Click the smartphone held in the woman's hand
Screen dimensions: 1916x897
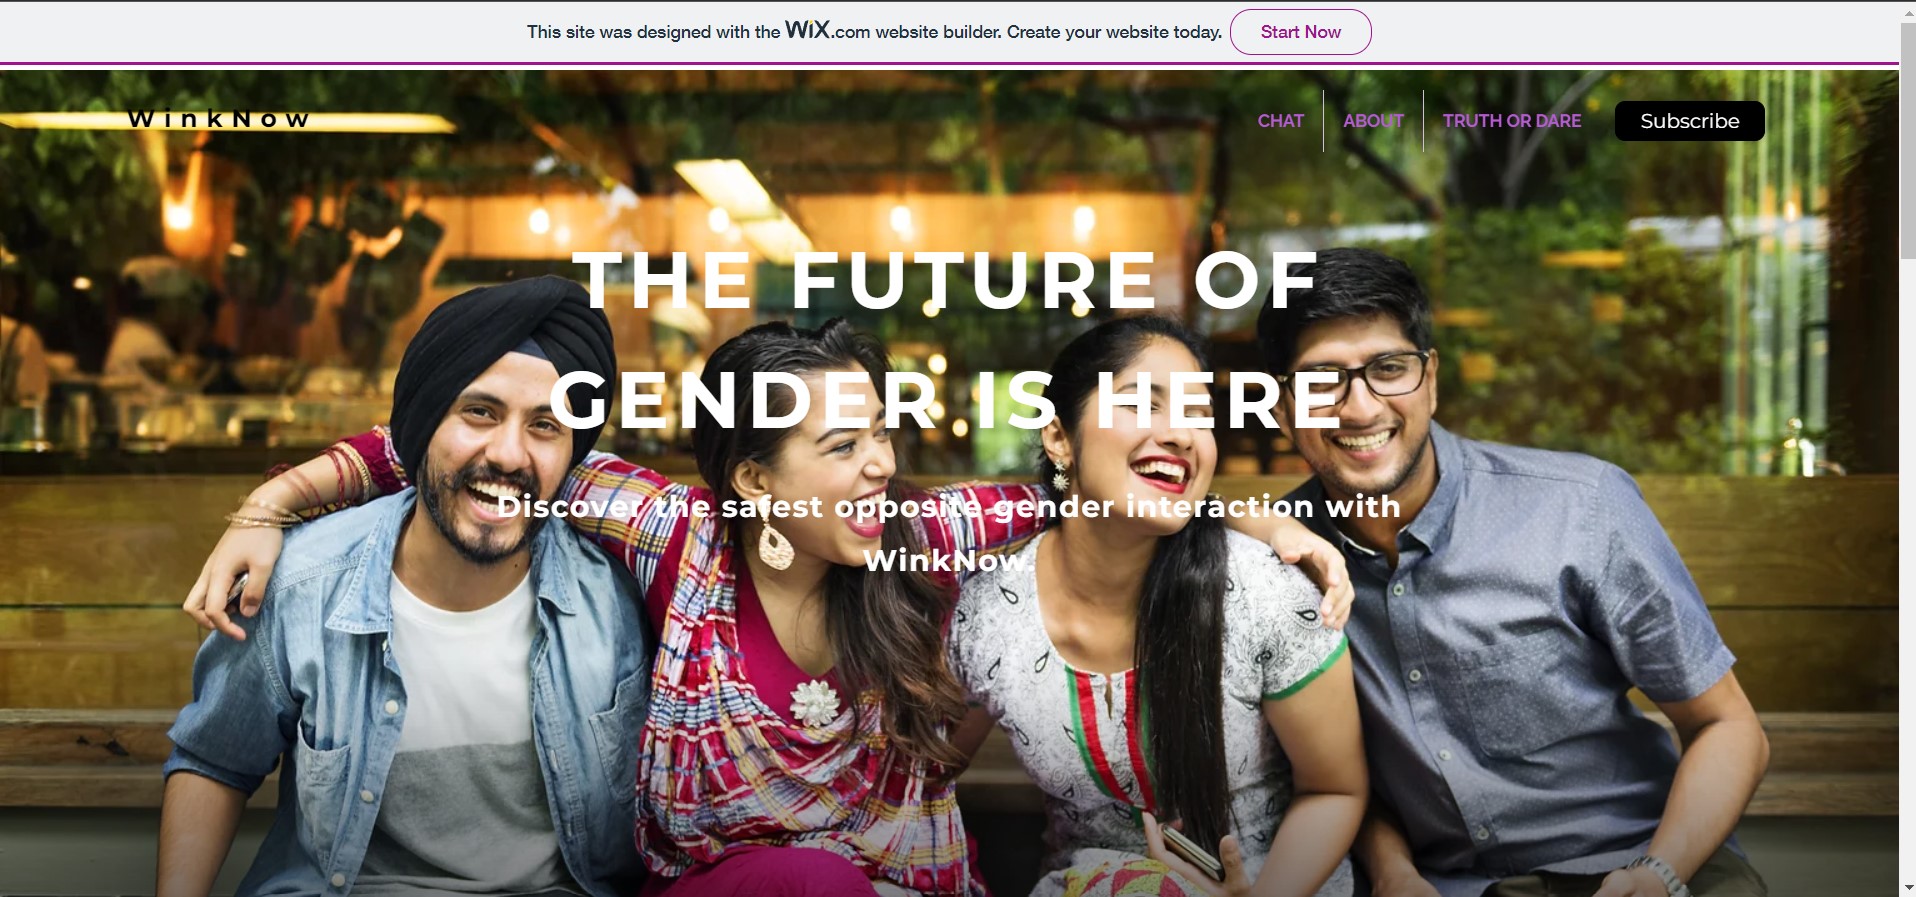pyautogui.click(x=1190, y=850)
